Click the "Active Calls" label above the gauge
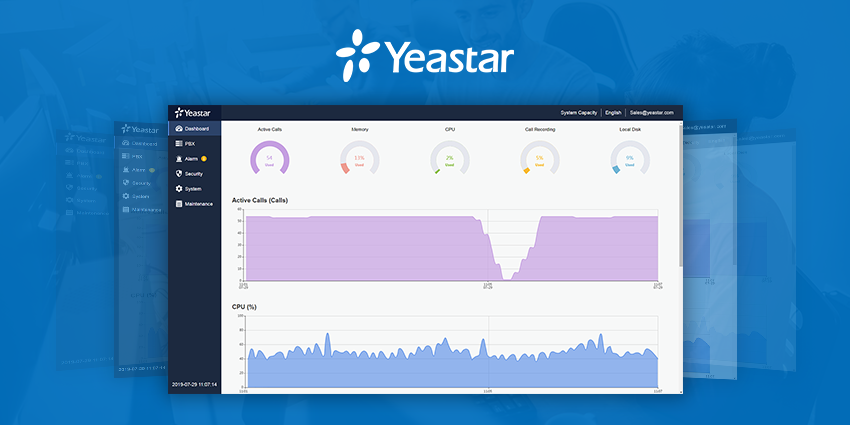This screenshot has height=425, width=850. click(x=269, y=130)
